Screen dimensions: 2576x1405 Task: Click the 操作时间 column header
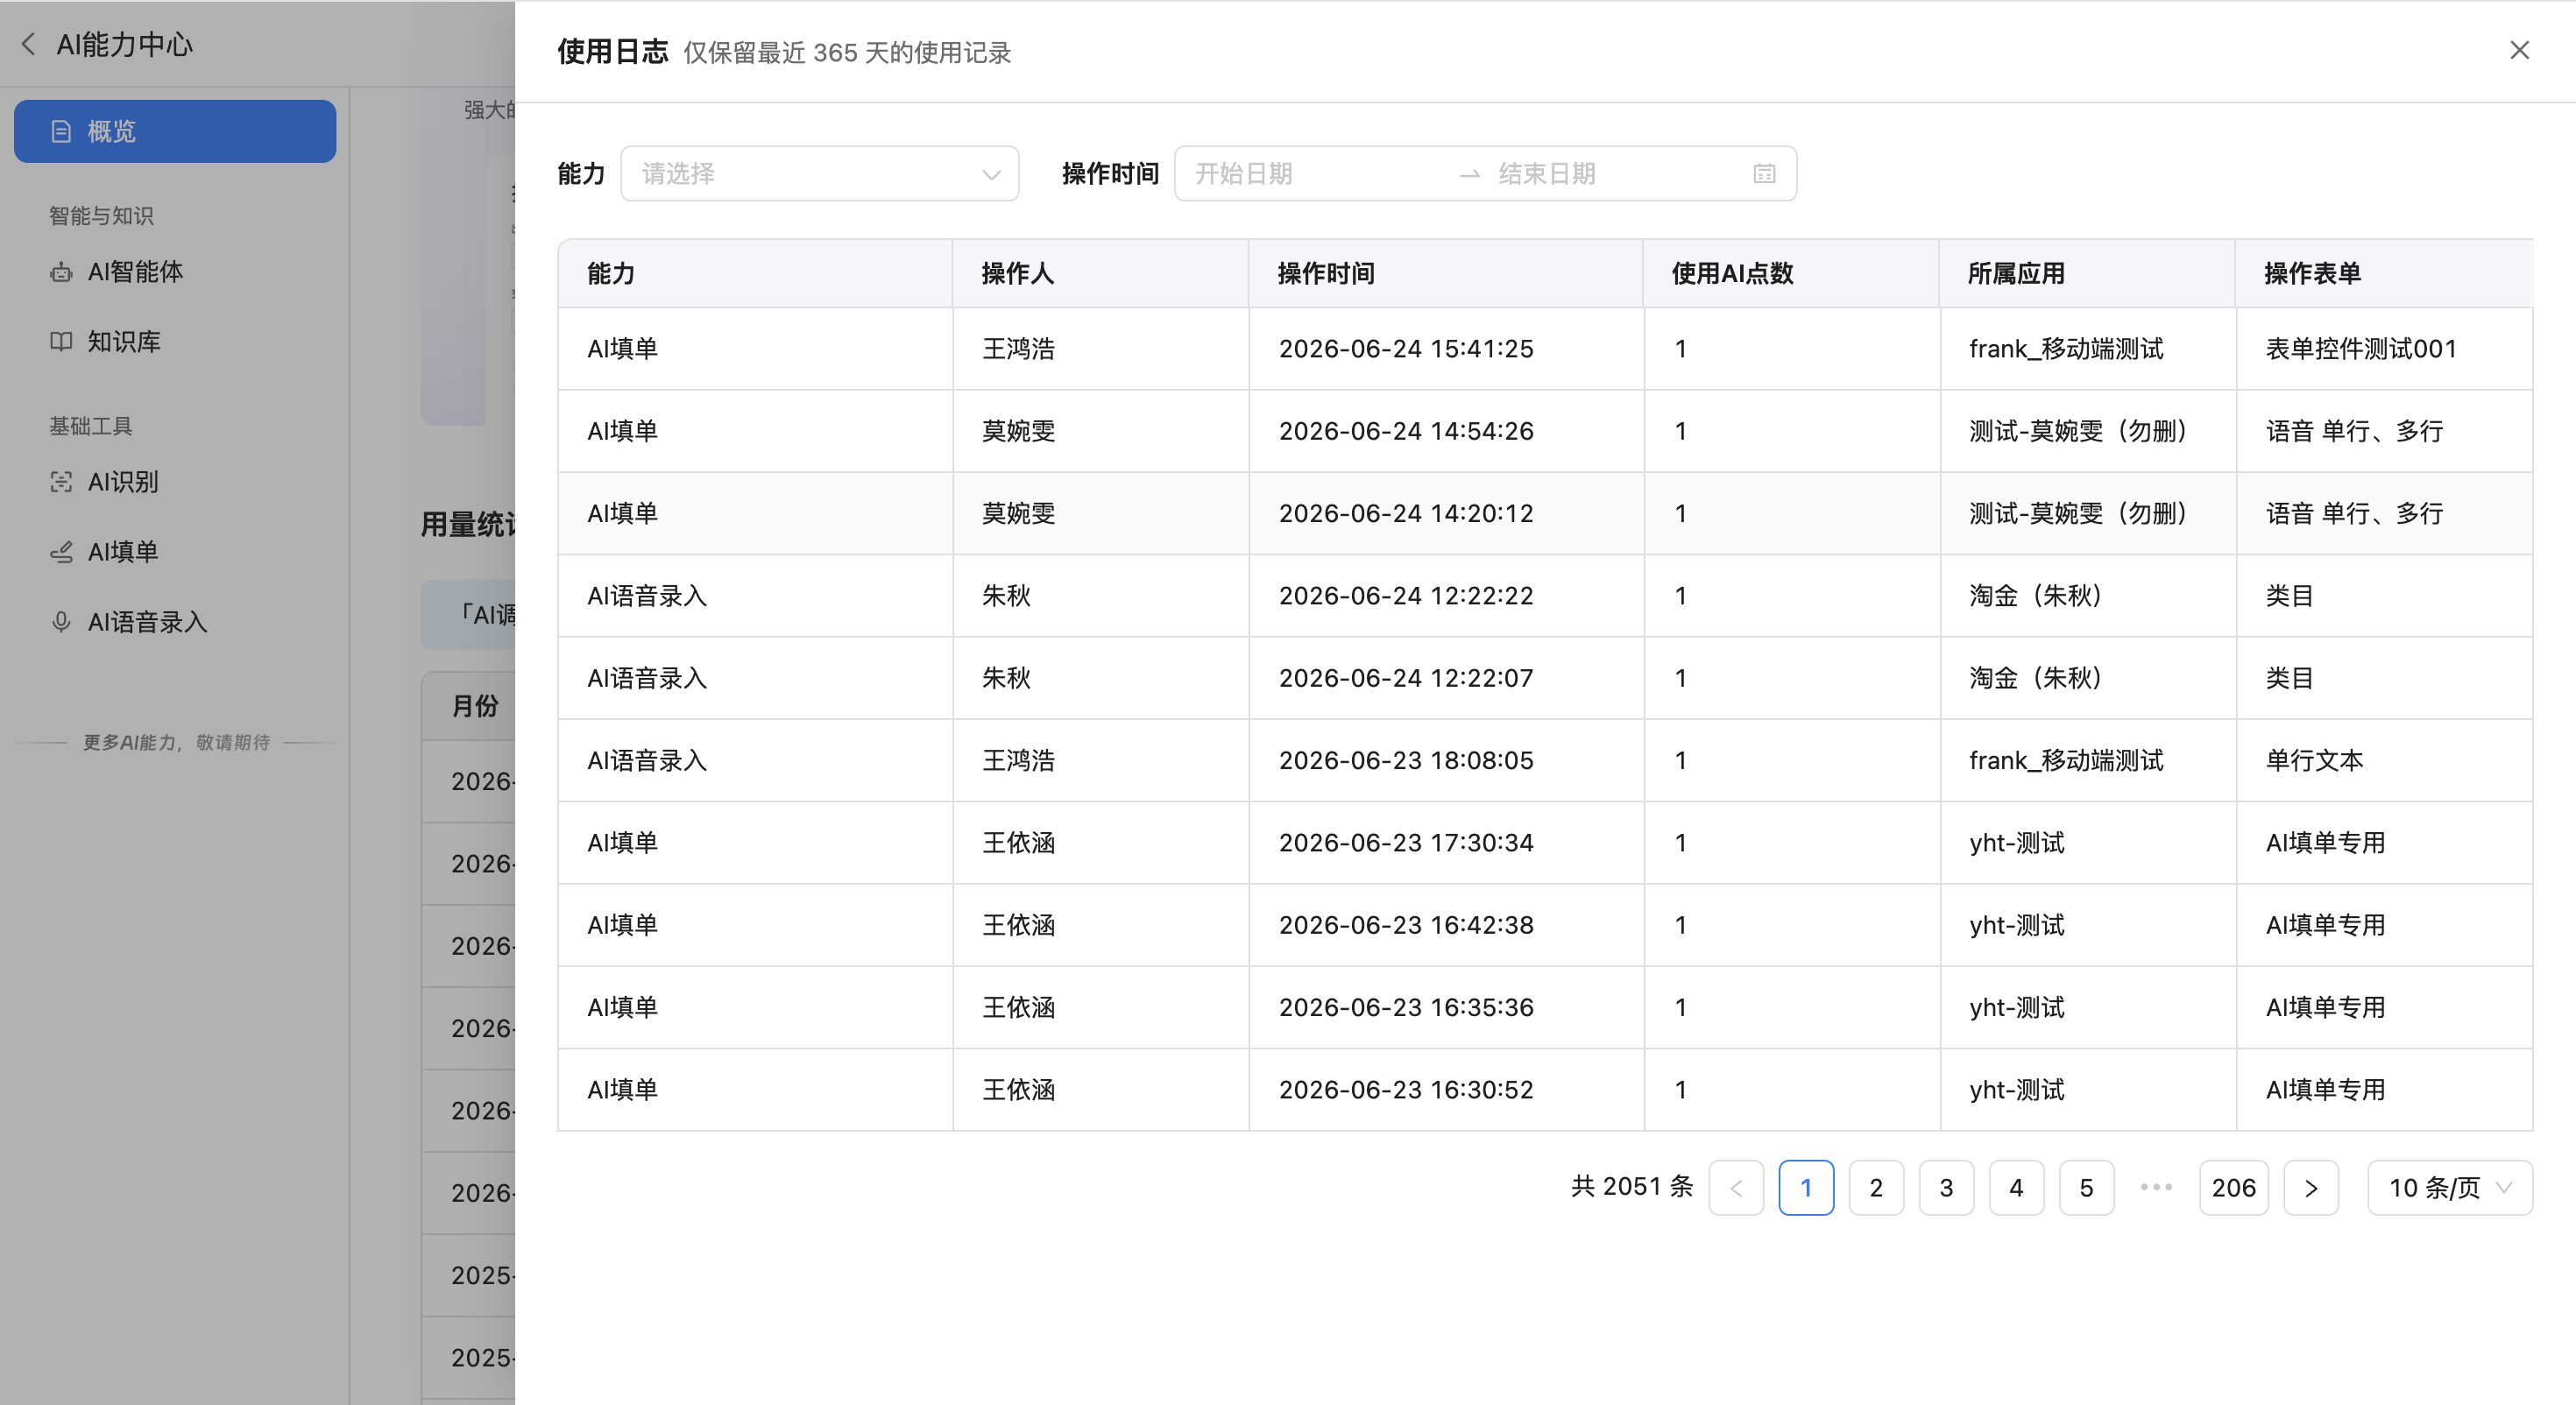pos(1445,273)
